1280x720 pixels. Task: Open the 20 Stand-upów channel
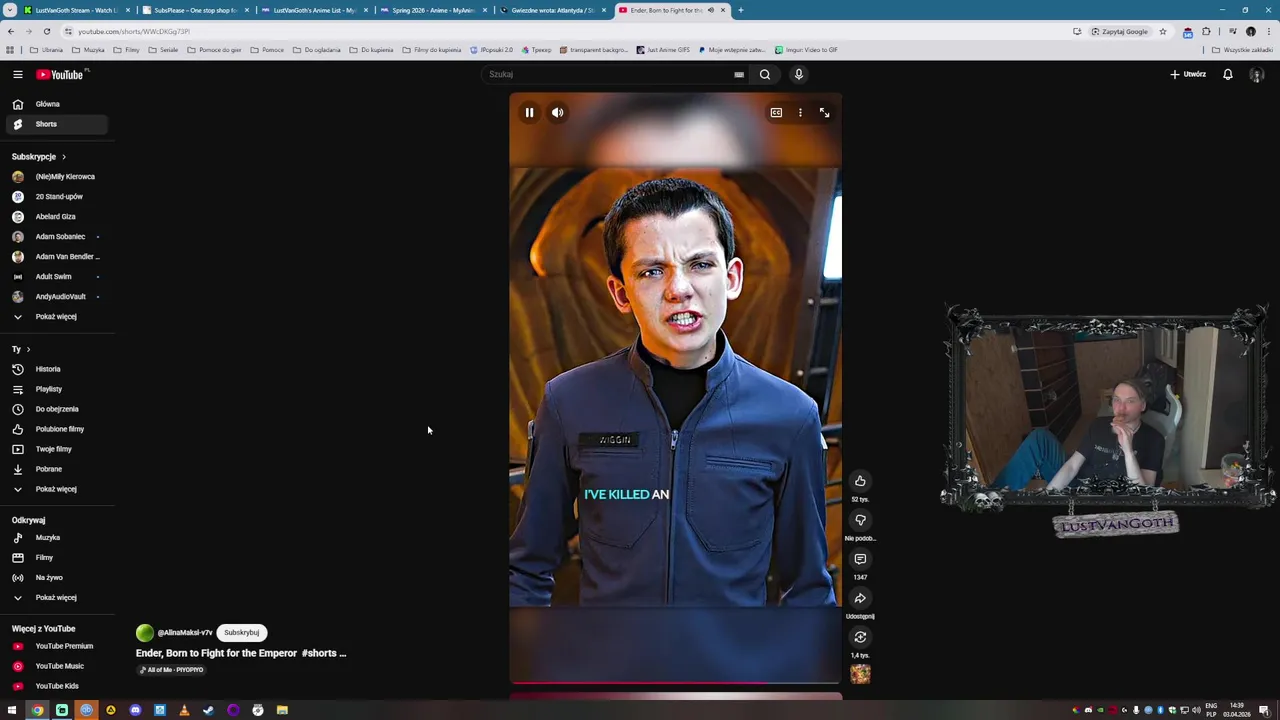click(x=57, y=197)
